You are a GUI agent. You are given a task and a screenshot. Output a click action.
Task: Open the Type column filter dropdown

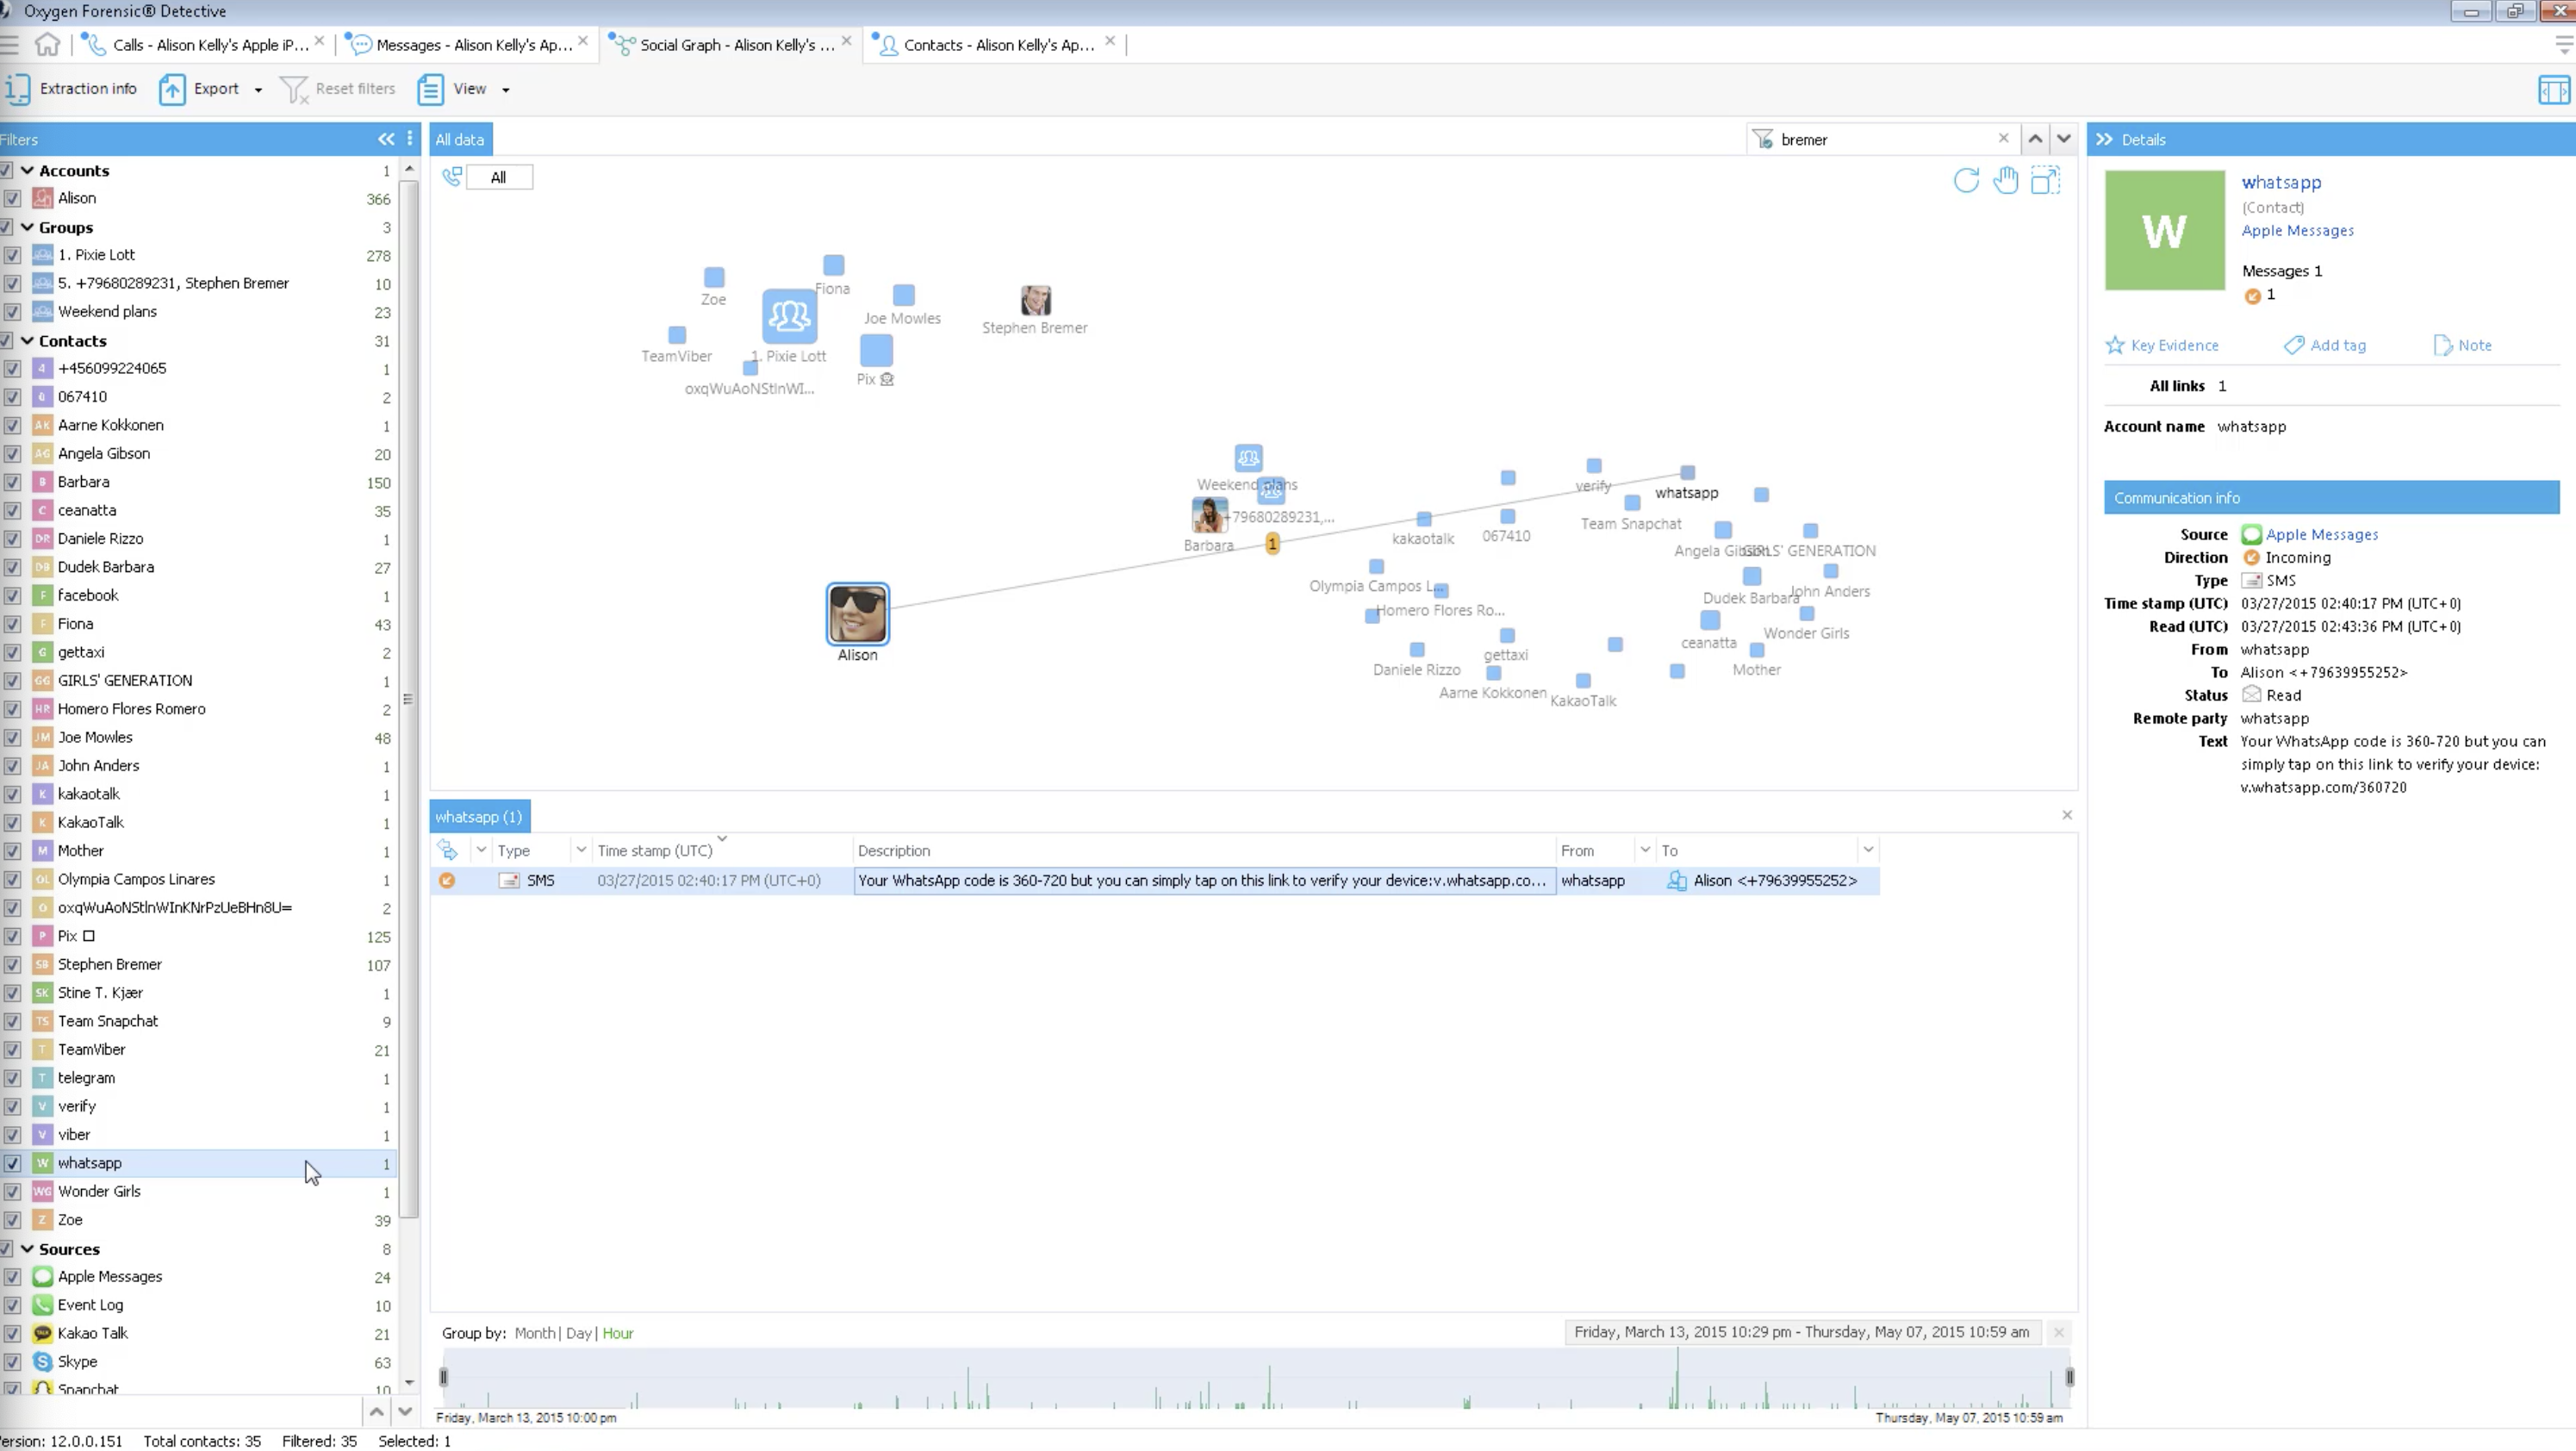[x=581, y=850]
